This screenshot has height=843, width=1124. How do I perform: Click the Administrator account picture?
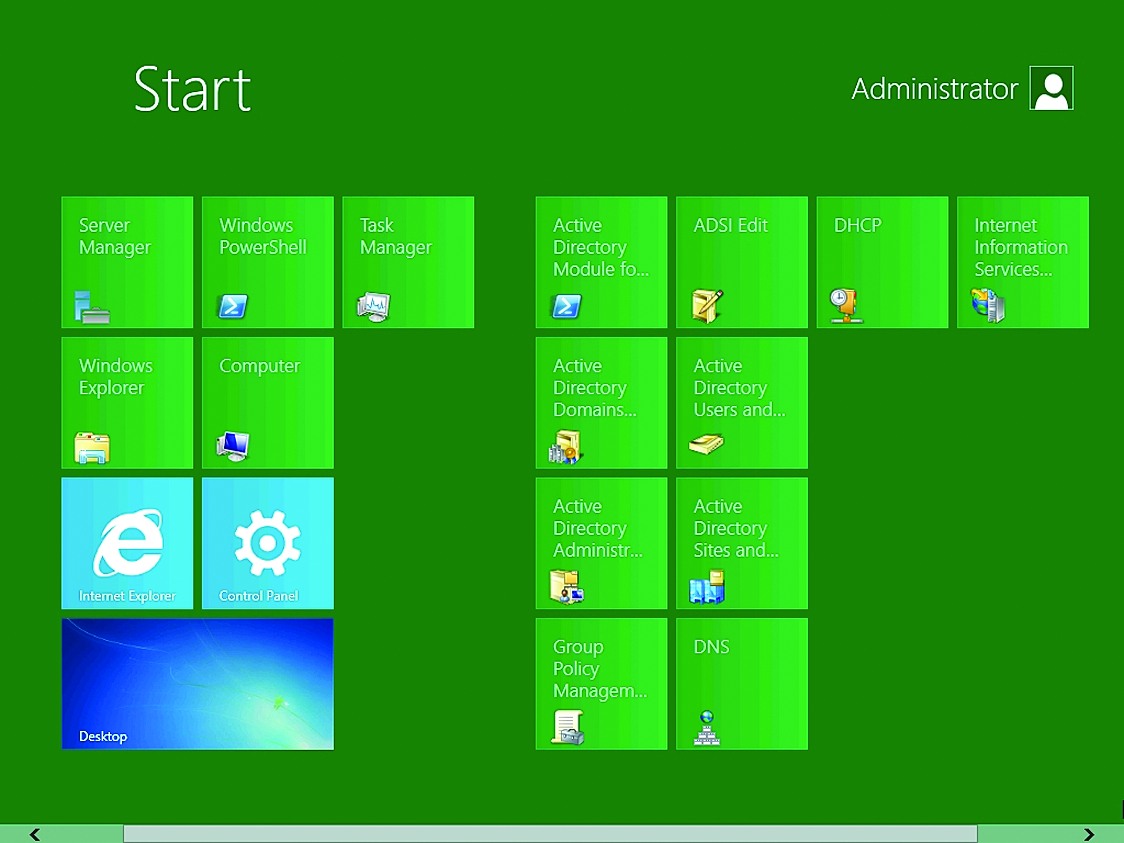click(x=1051, y=89)
